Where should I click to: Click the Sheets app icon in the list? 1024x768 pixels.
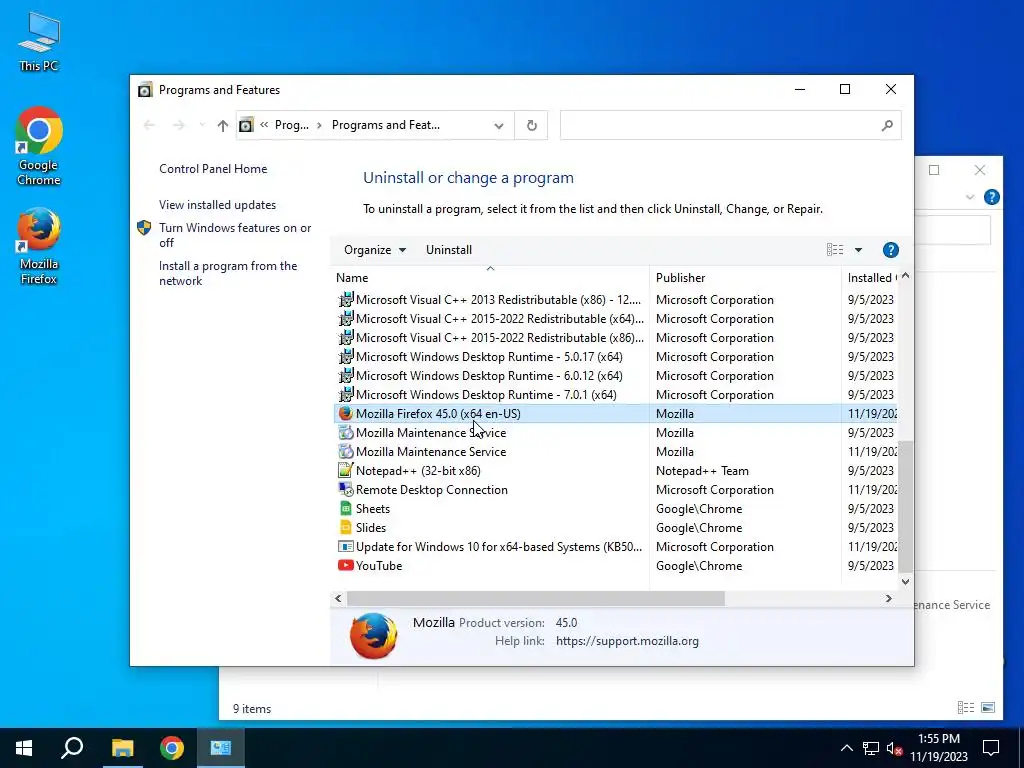345,508
